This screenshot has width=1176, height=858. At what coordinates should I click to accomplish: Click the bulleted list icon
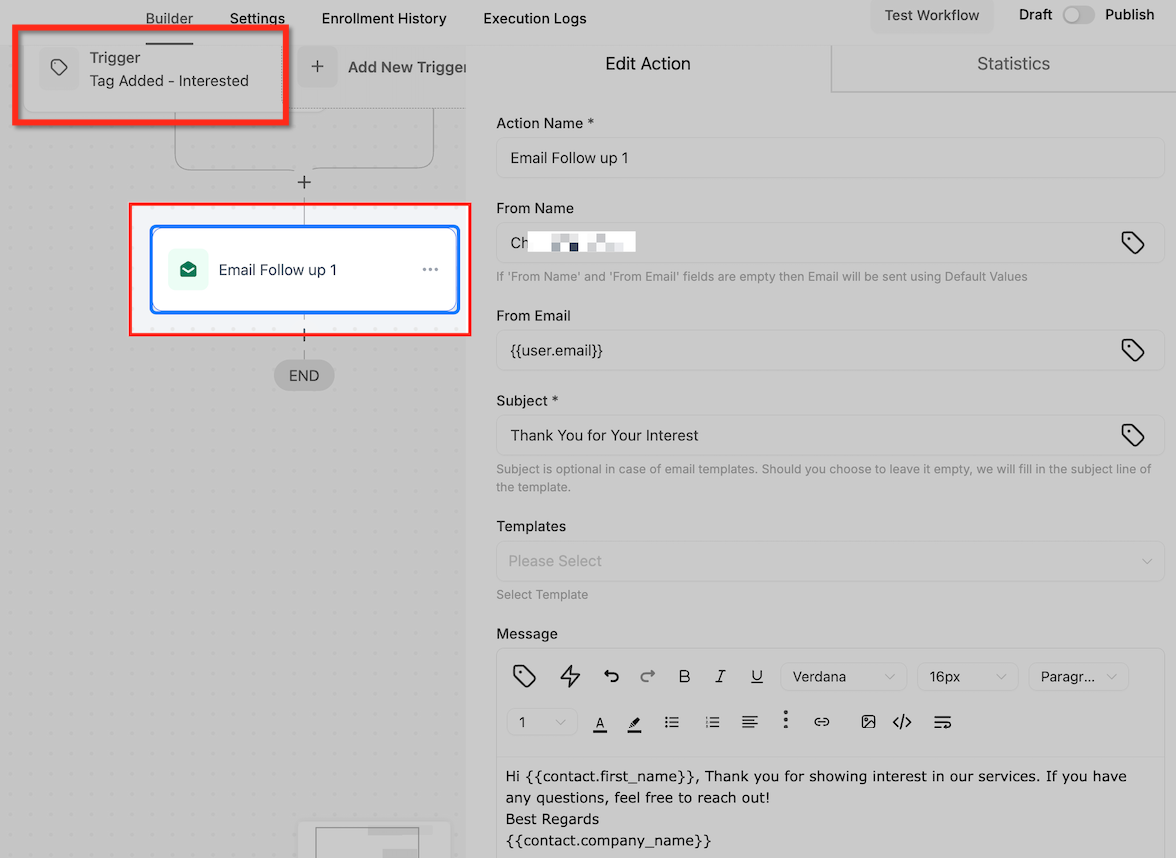click(672, 722)
